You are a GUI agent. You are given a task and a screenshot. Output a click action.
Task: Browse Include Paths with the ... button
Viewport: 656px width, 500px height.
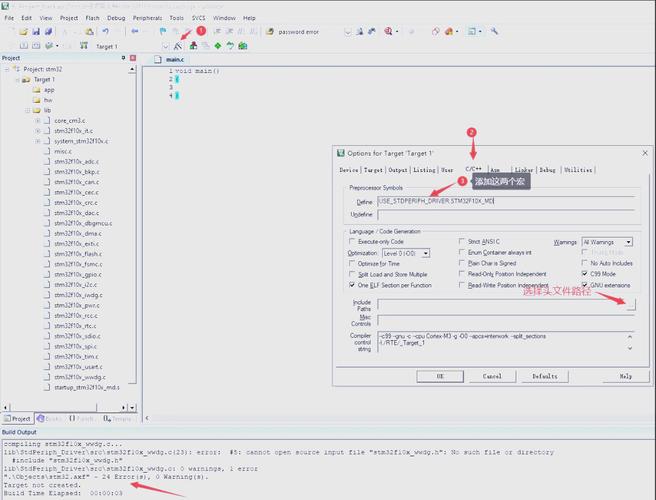631,307
